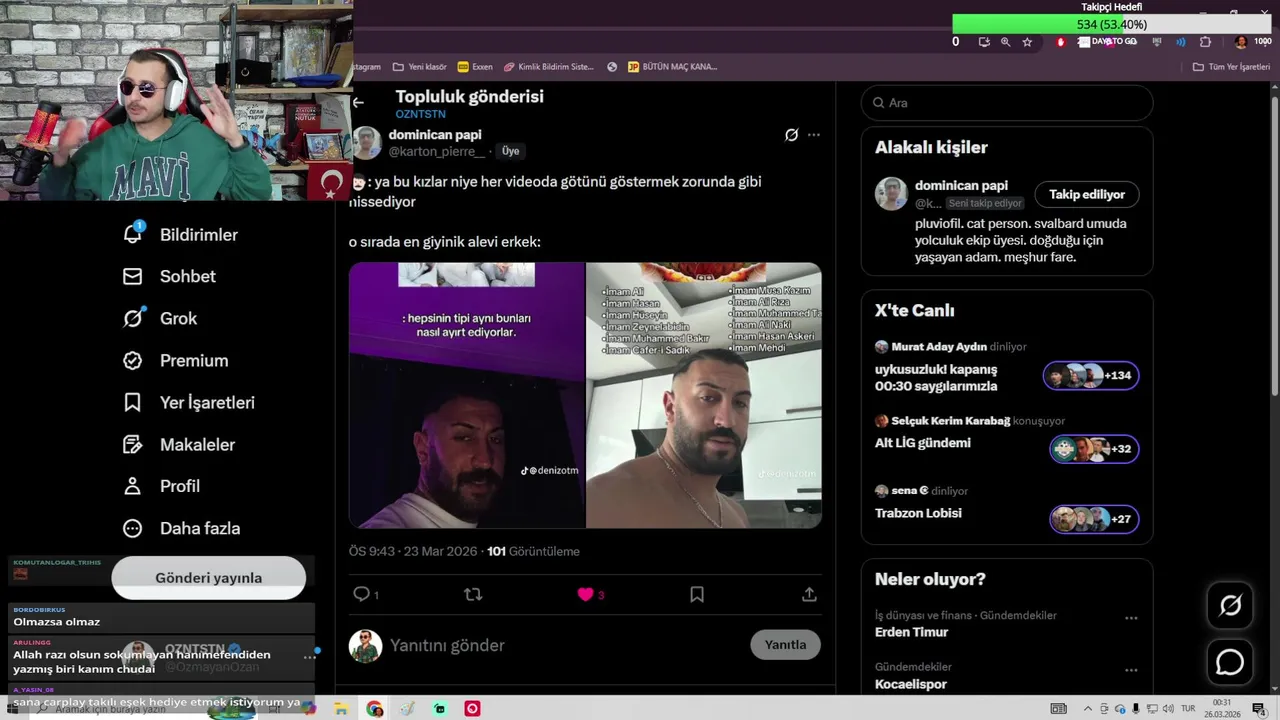This screenshot has height=720, width=1280.
Task: Open the Alt LİG gündemi live space
Action: click(923, 443)
